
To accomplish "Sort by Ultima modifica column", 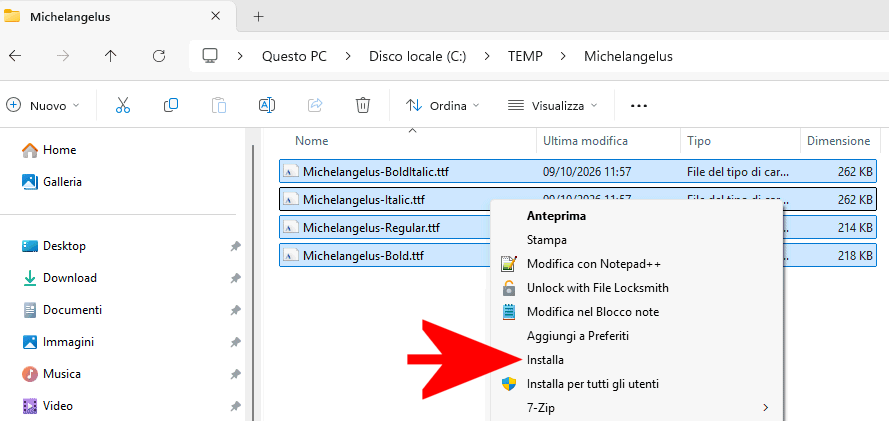I will coord(585,141).
